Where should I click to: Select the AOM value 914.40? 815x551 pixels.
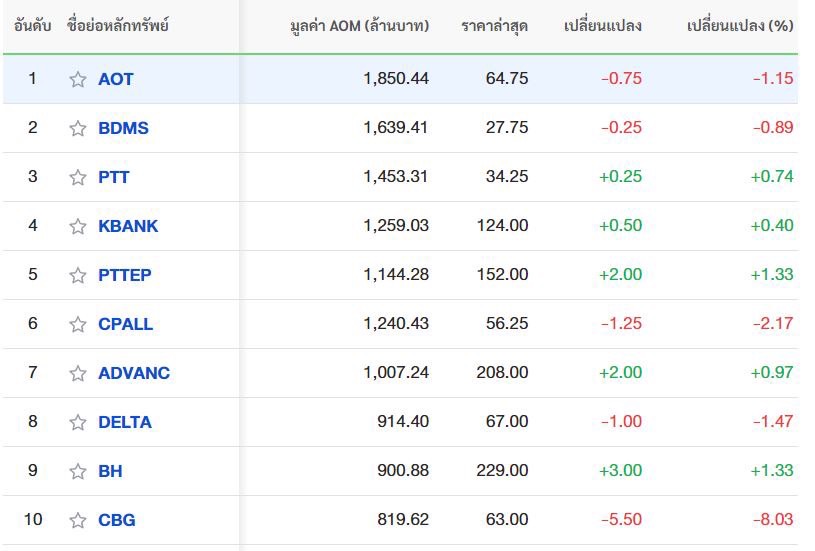[x=403, y=421]
